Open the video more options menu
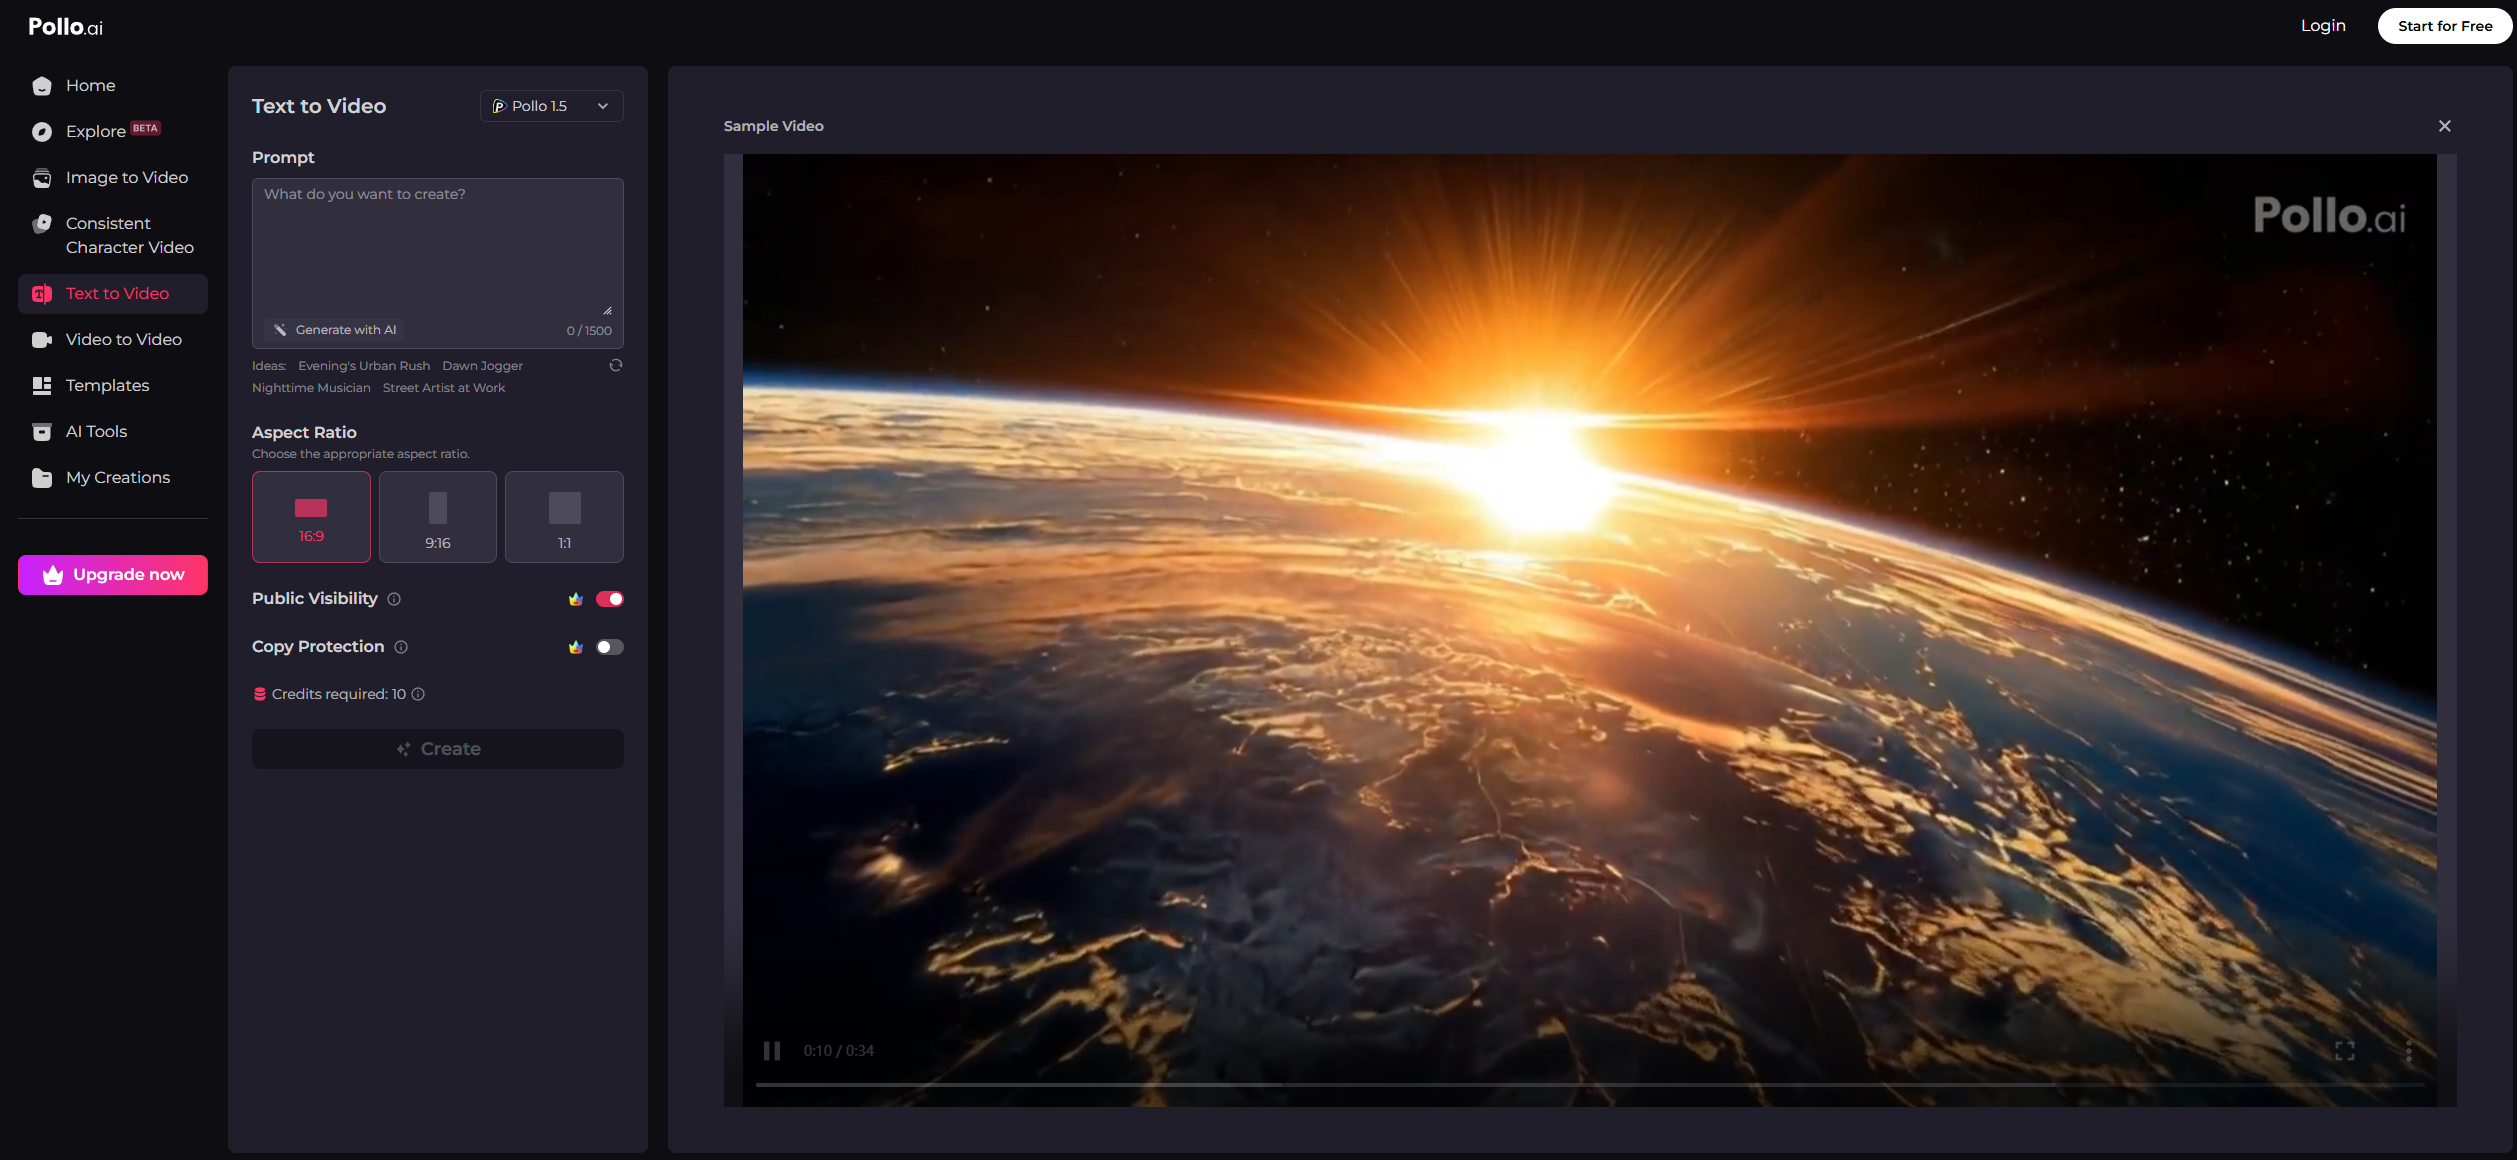This screenshot has height=1160, width=2517. click(2408, 1051)
